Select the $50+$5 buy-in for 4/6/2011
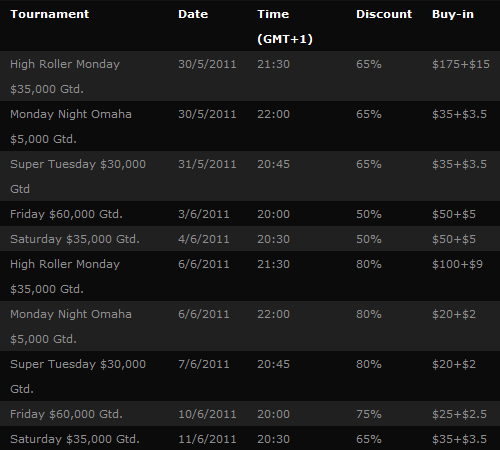Image resolution: width=500 pixels, height=450 pixels. (454, 239)
